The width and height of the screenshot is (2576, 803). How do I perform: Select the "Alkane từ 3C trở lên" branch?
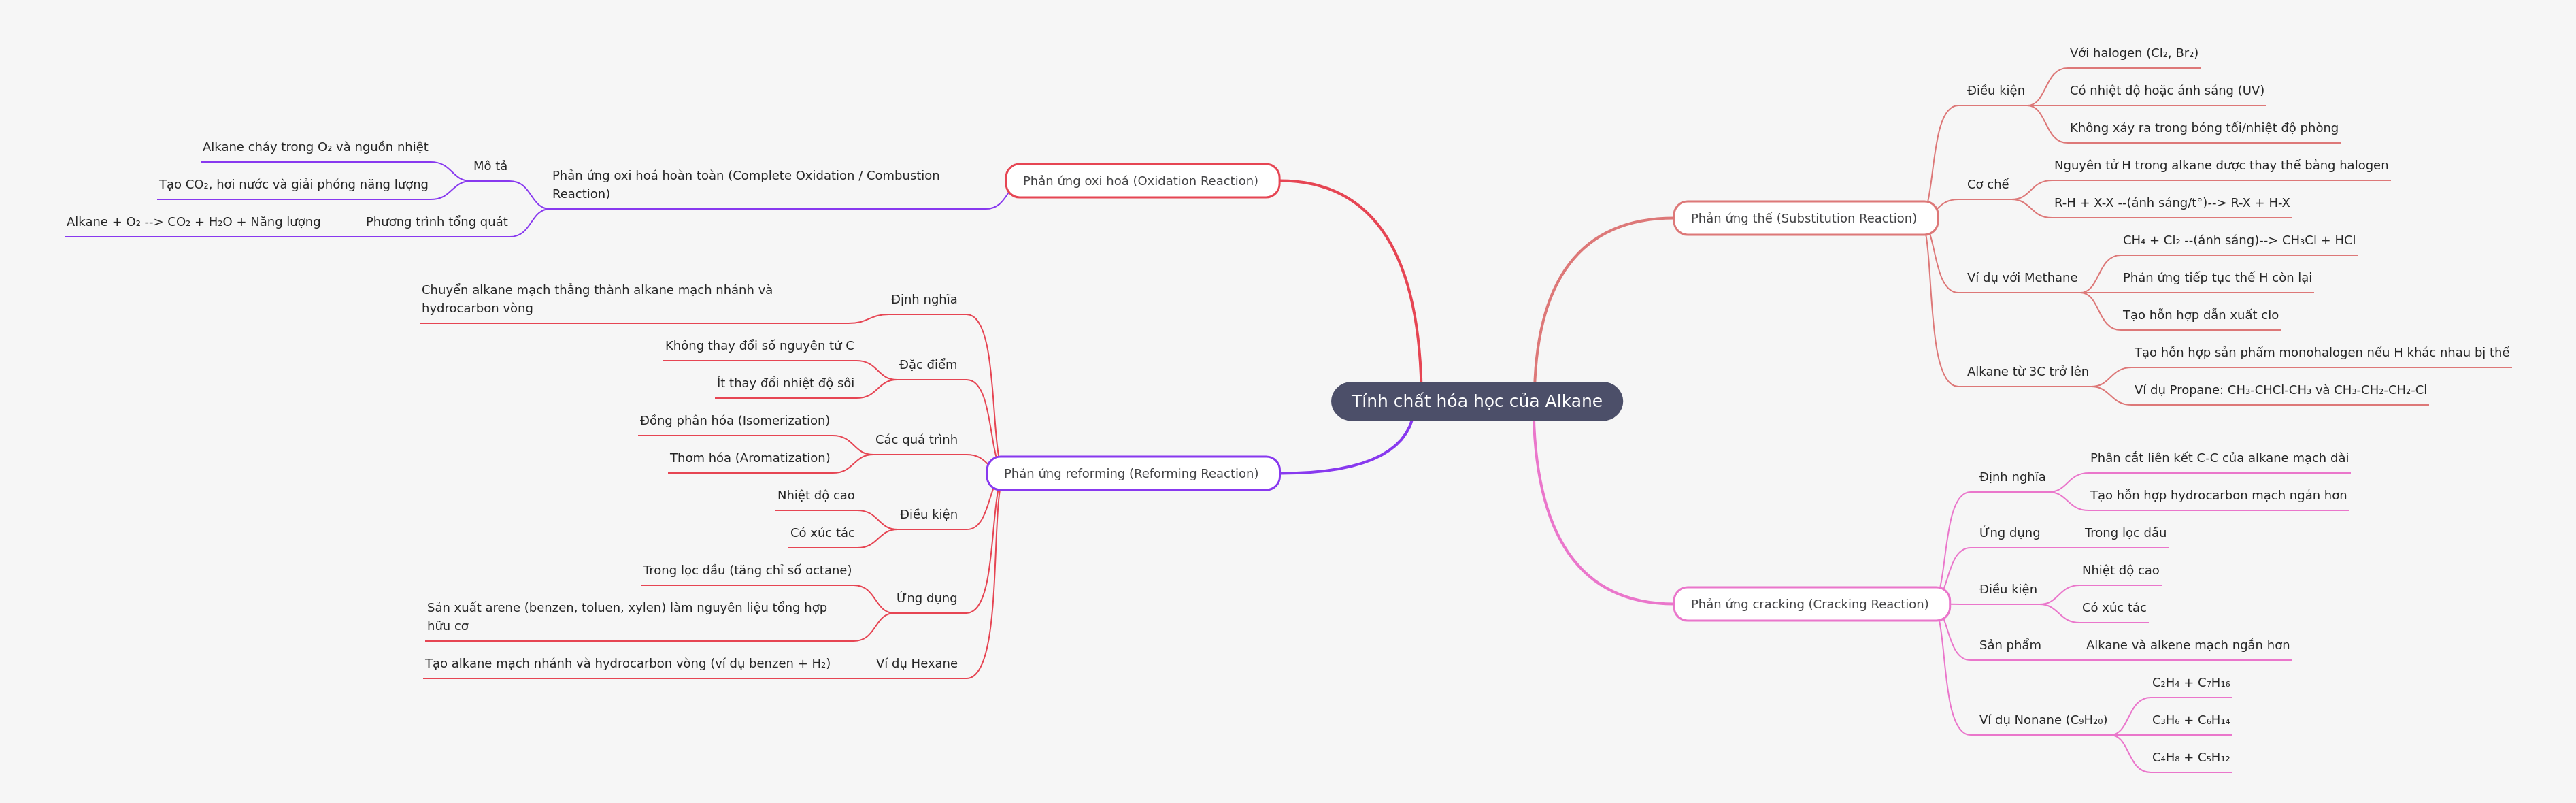tap(2028, 371)
